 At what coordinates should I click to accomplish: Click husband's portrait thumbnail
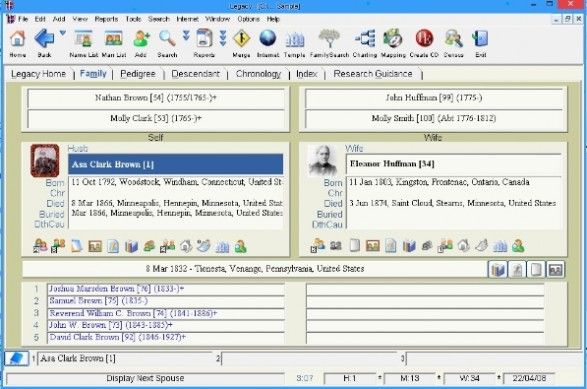point(45,161)
